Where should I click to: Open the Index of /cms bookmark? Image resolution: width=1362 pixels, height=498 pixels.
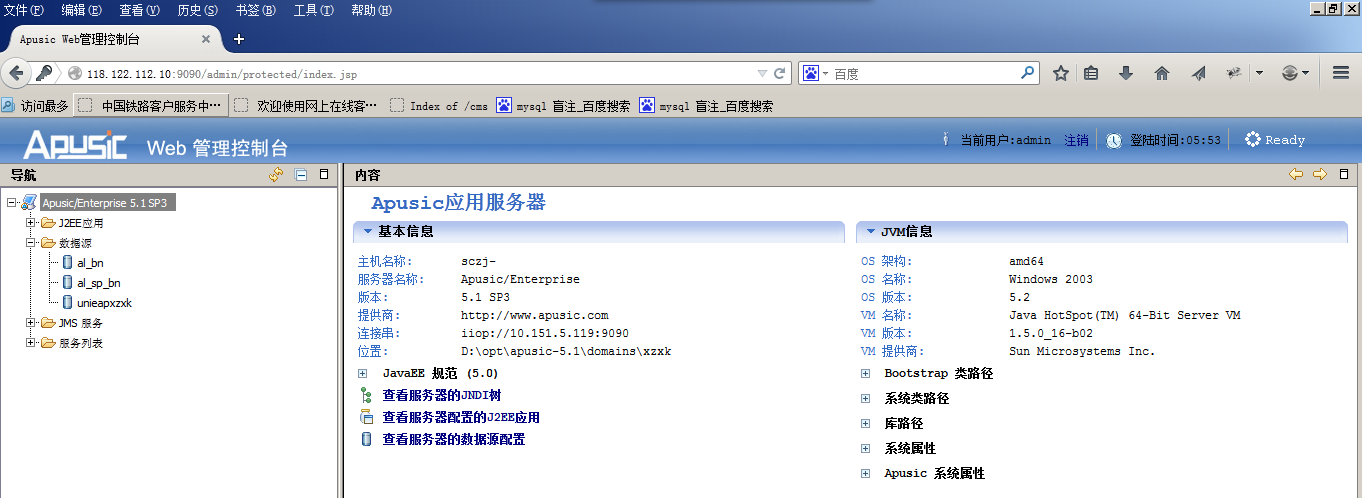point(440,105)
